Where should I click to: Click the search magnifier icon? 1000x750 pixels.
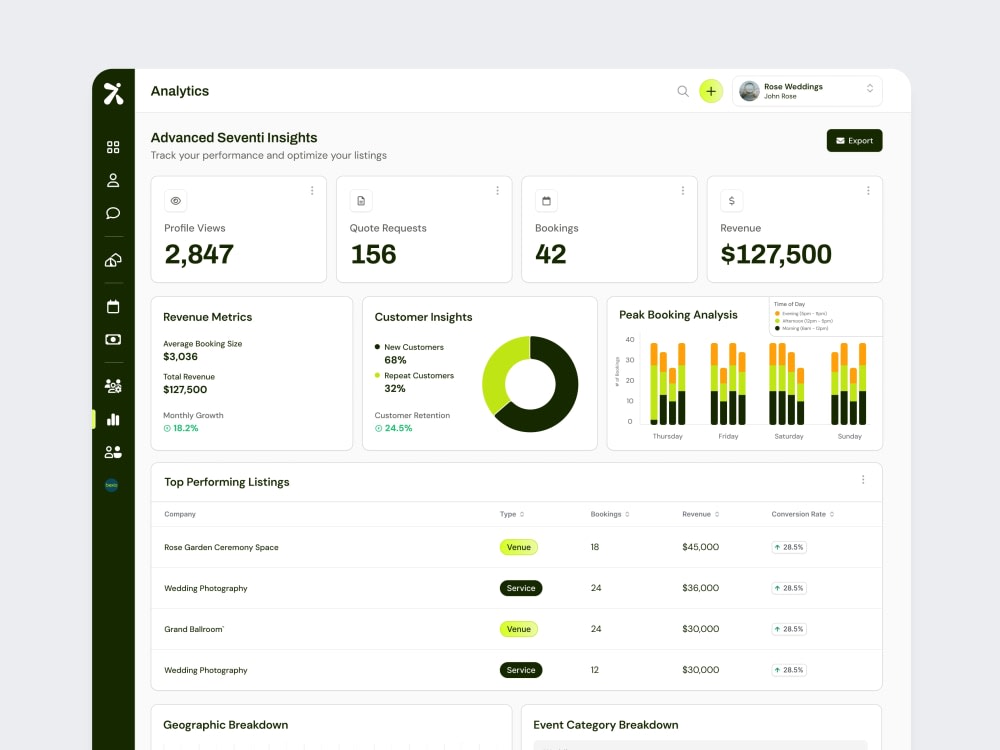pos(683,91)
